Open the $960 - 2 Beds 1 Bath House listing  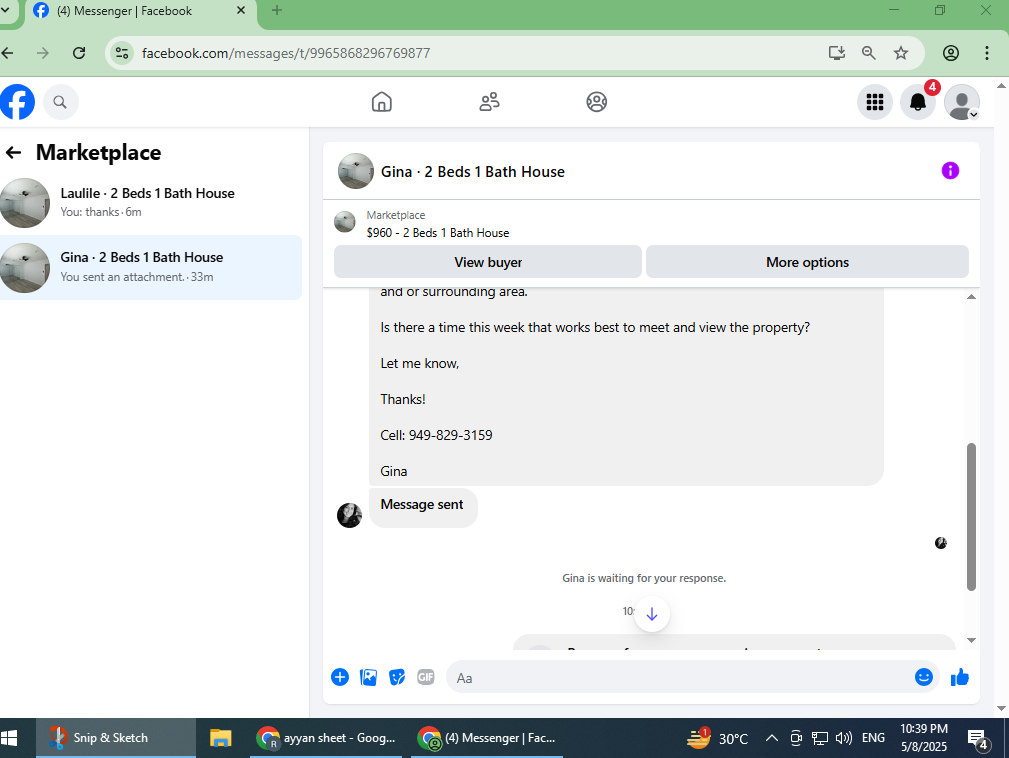pos(438,233)
